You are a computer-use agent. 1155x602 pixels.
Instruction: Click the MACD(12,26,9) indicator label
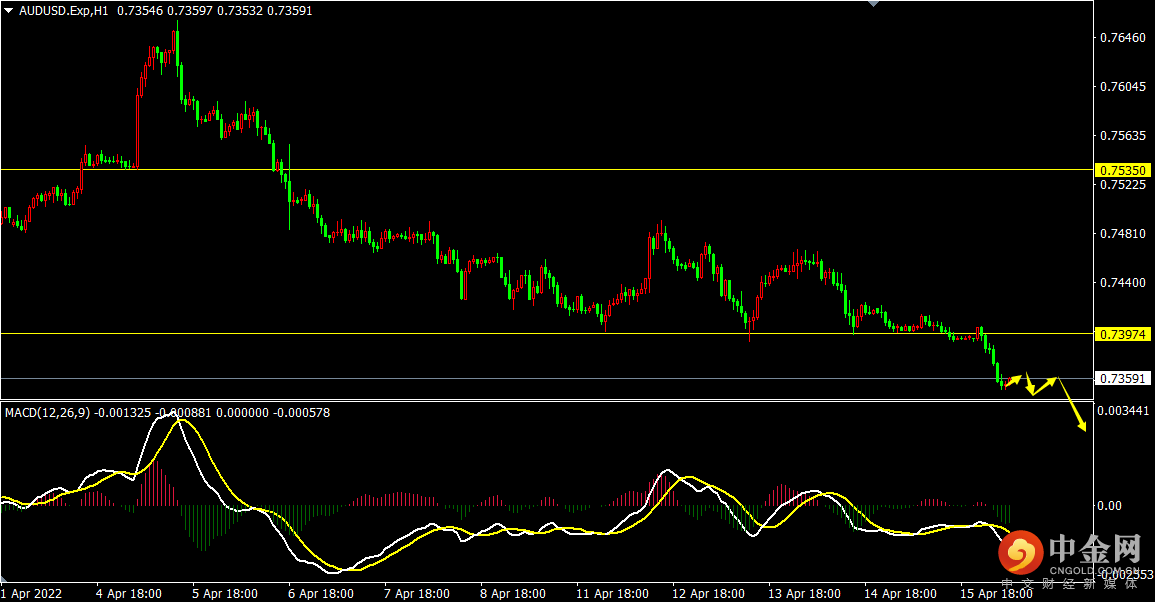tap(47, 412)
